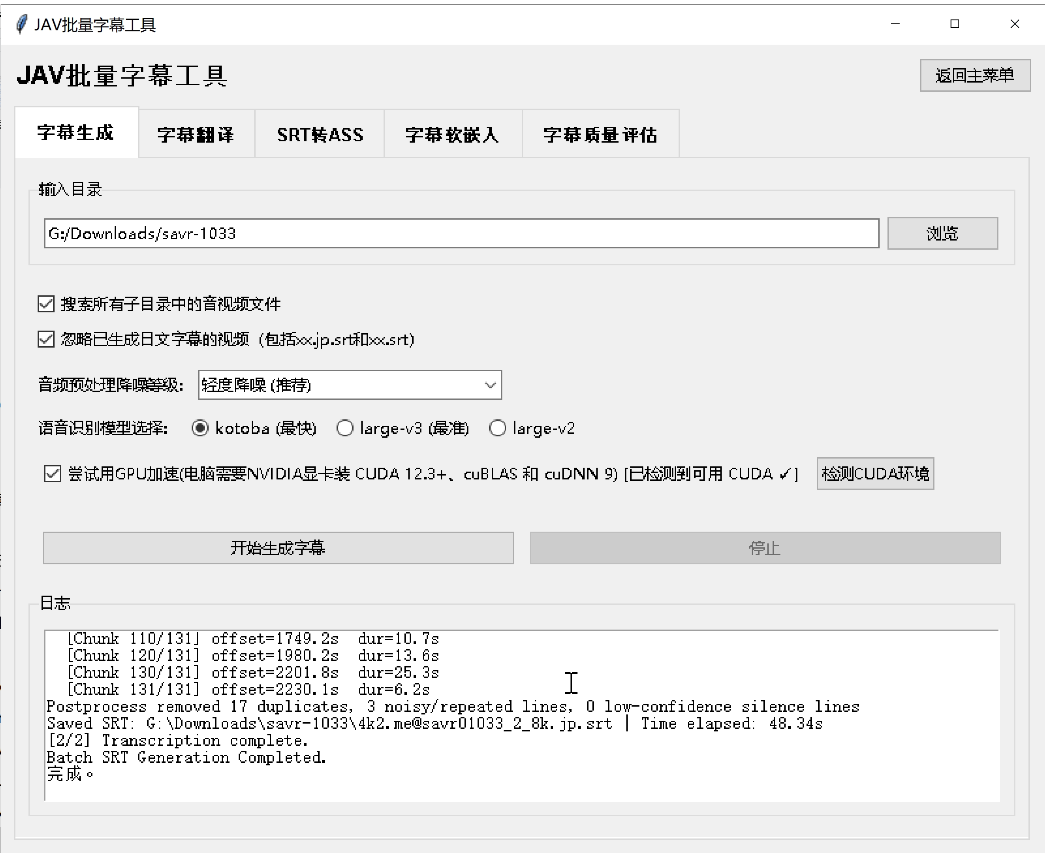Image resolution: width=1045 pixels, height=853 pixels.
Task: Click the 'Saved SRT' log line
Action: click(435, 724)
